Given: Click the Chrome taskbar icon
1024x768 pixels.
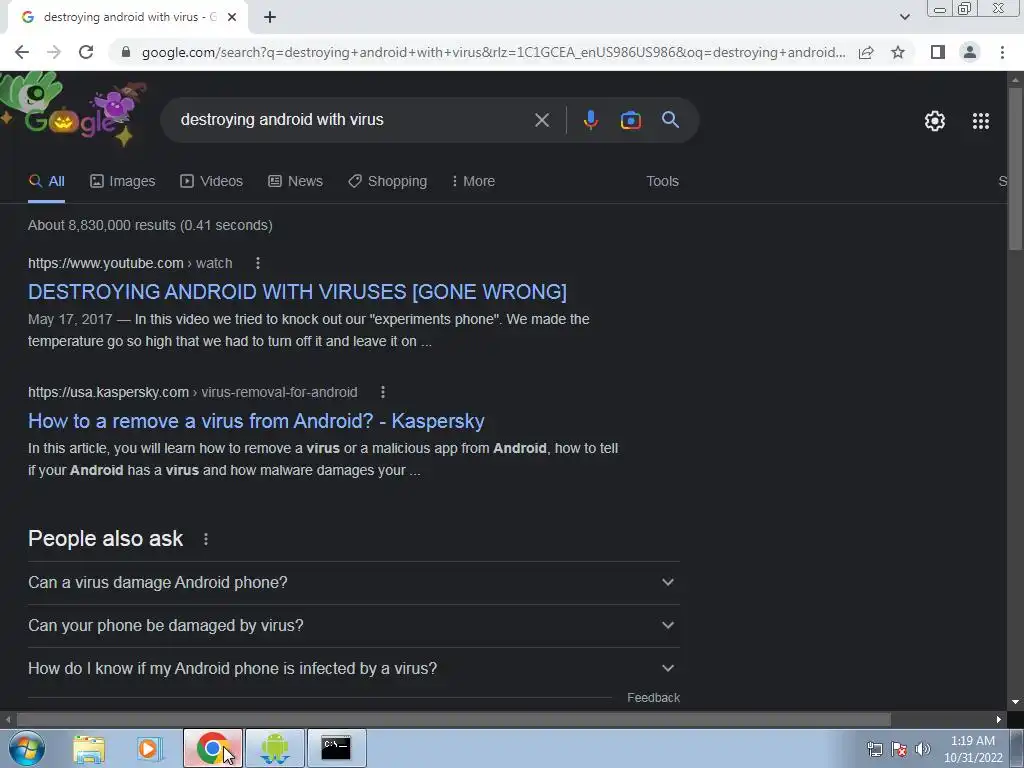Looking at the screenshot, I should tap(213, 748).
